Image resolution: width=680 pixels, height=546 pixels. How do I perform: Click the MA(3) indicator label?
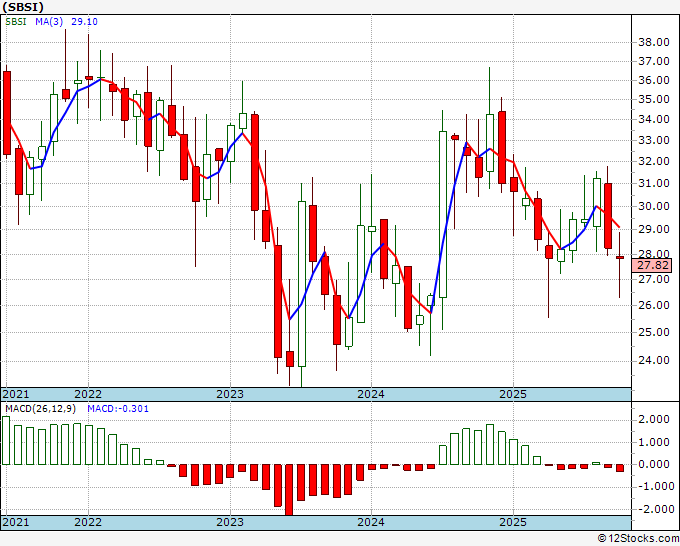click(49, 22)
